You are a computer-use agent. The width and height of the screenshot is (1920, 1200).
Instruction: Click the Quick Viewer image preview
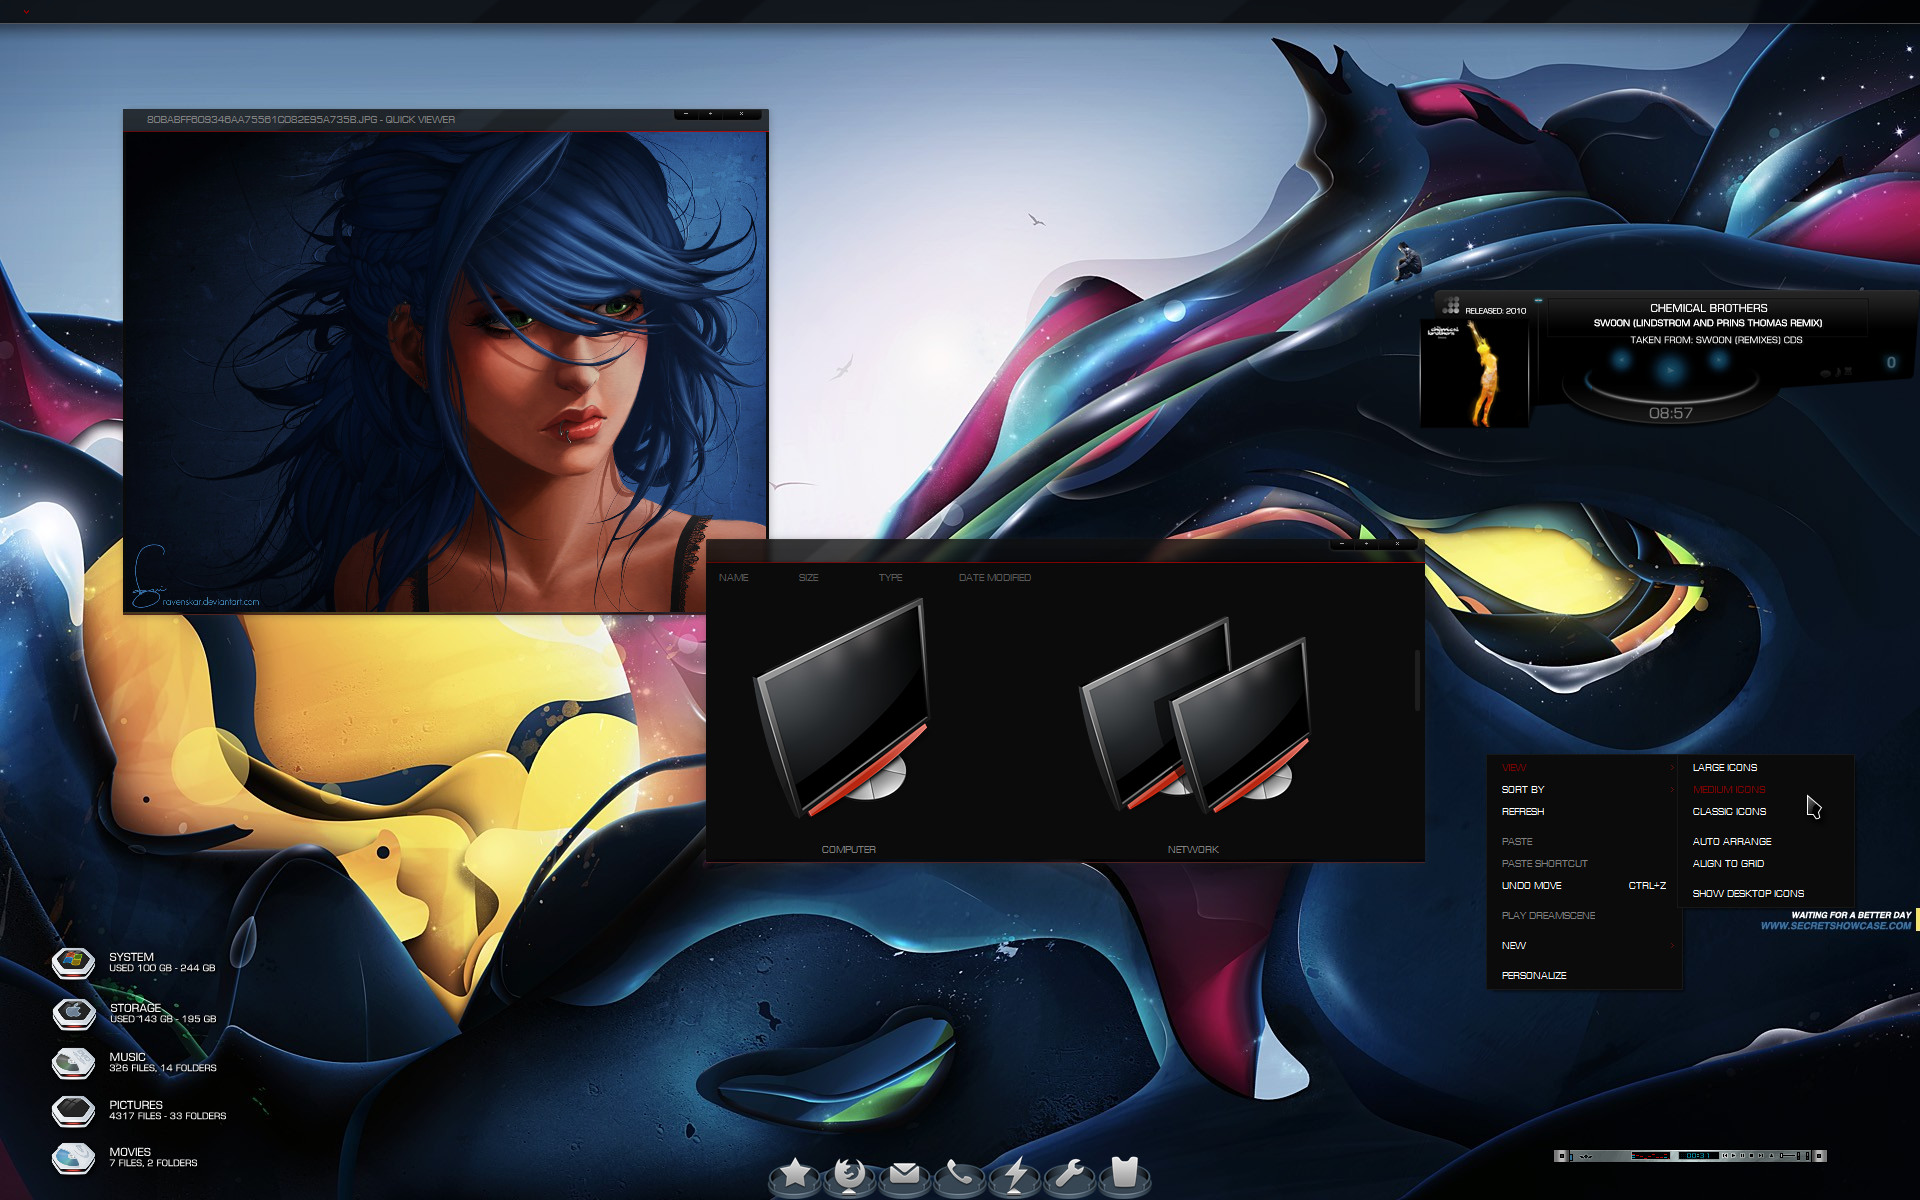445,372
